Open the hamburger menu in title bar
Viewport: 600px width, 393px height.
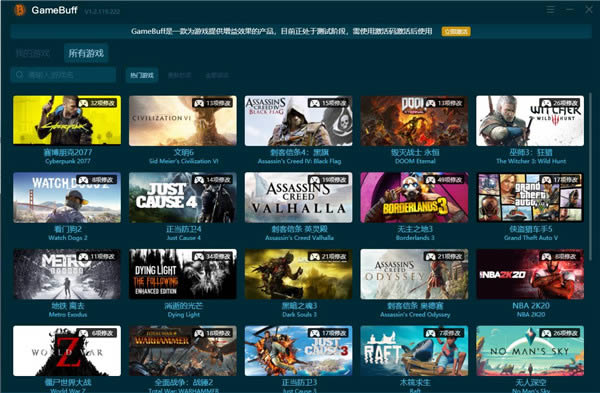550,10
